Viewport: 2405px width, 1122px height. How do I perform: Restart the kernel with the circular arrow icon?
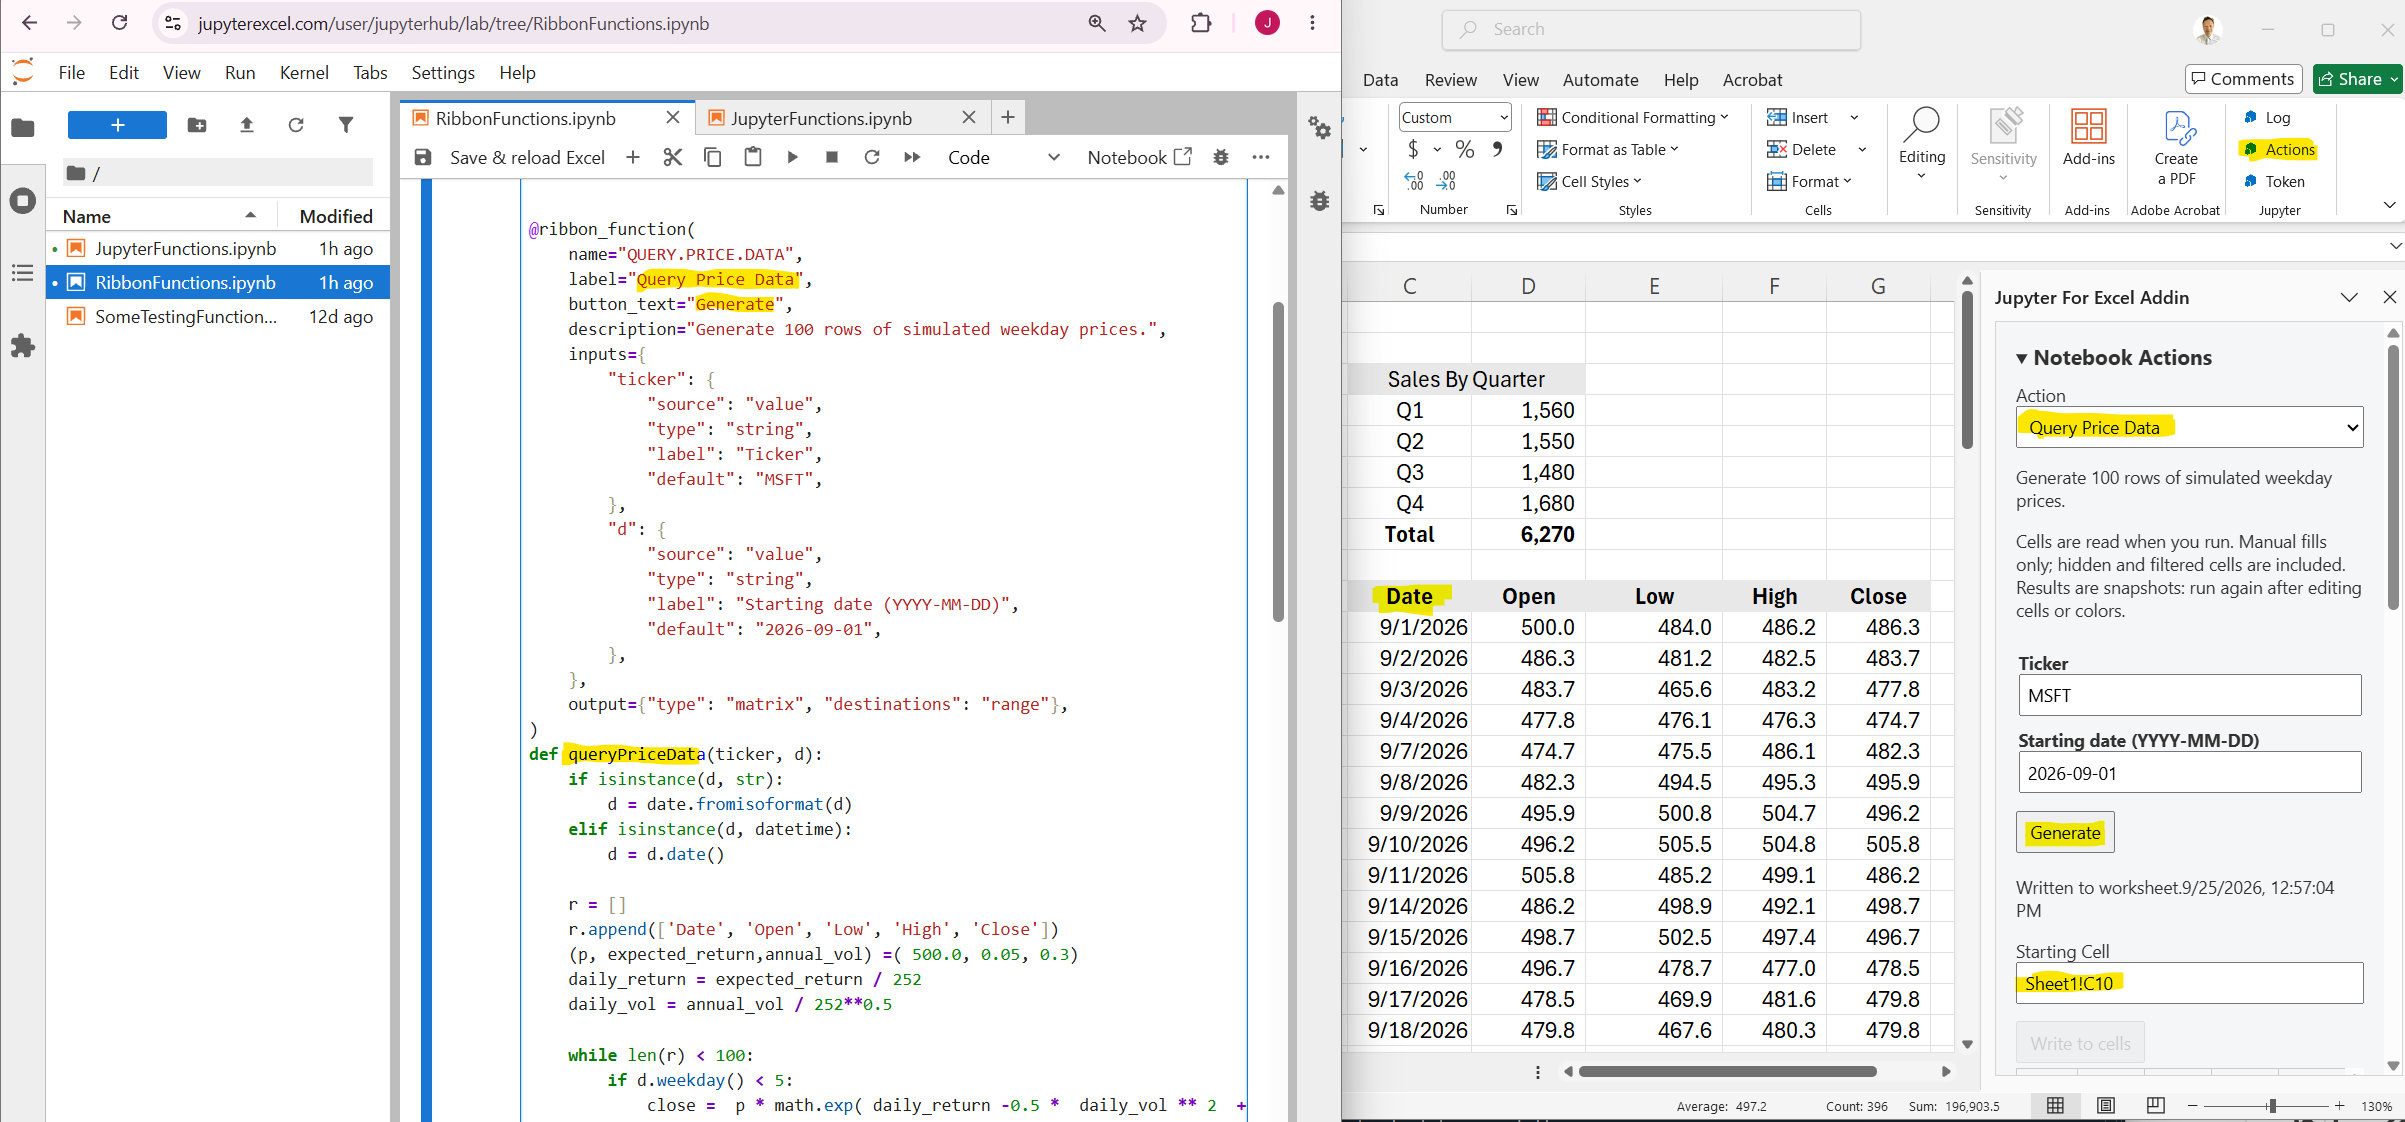point(872,157)
